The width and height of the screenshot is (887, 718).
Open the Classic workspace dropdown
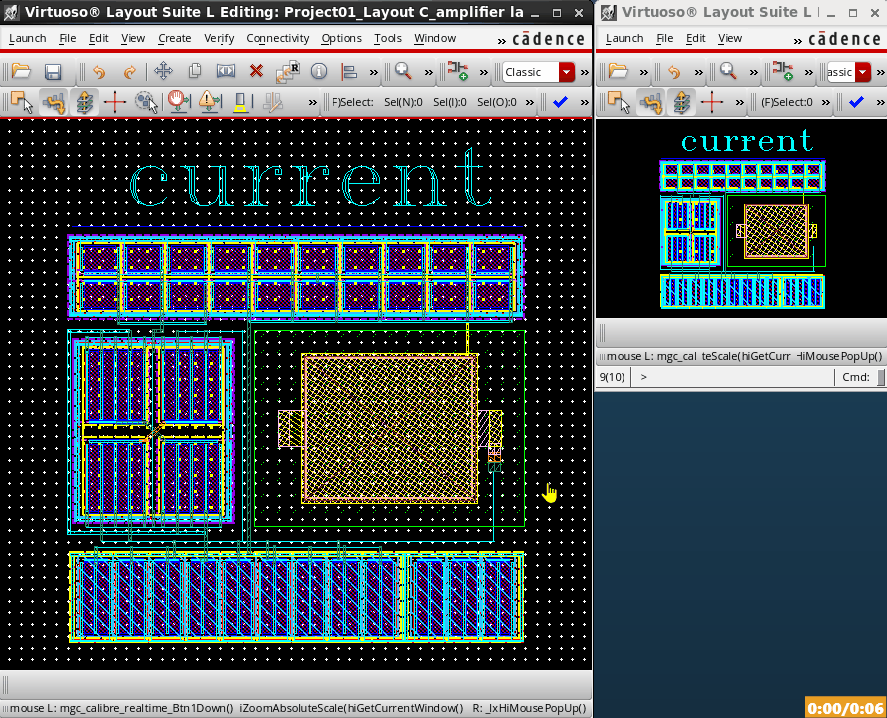click(567, 72)
